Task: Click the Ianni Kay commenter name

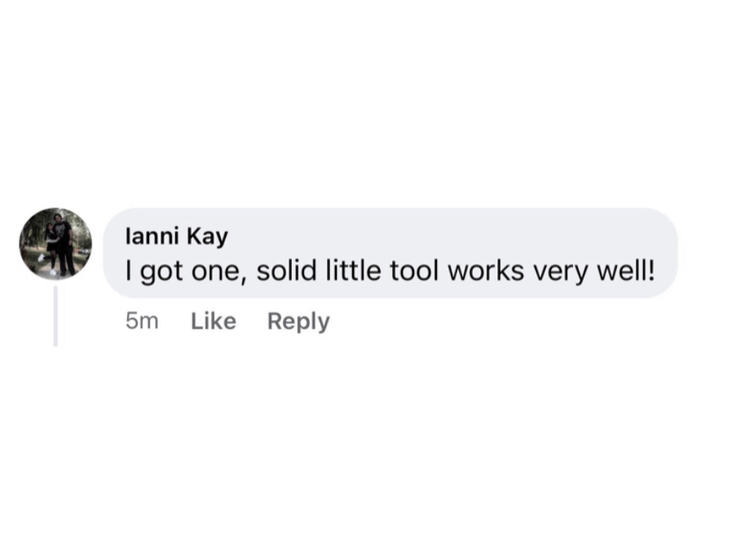Action: pyautogui.click(x=176, y=237)
